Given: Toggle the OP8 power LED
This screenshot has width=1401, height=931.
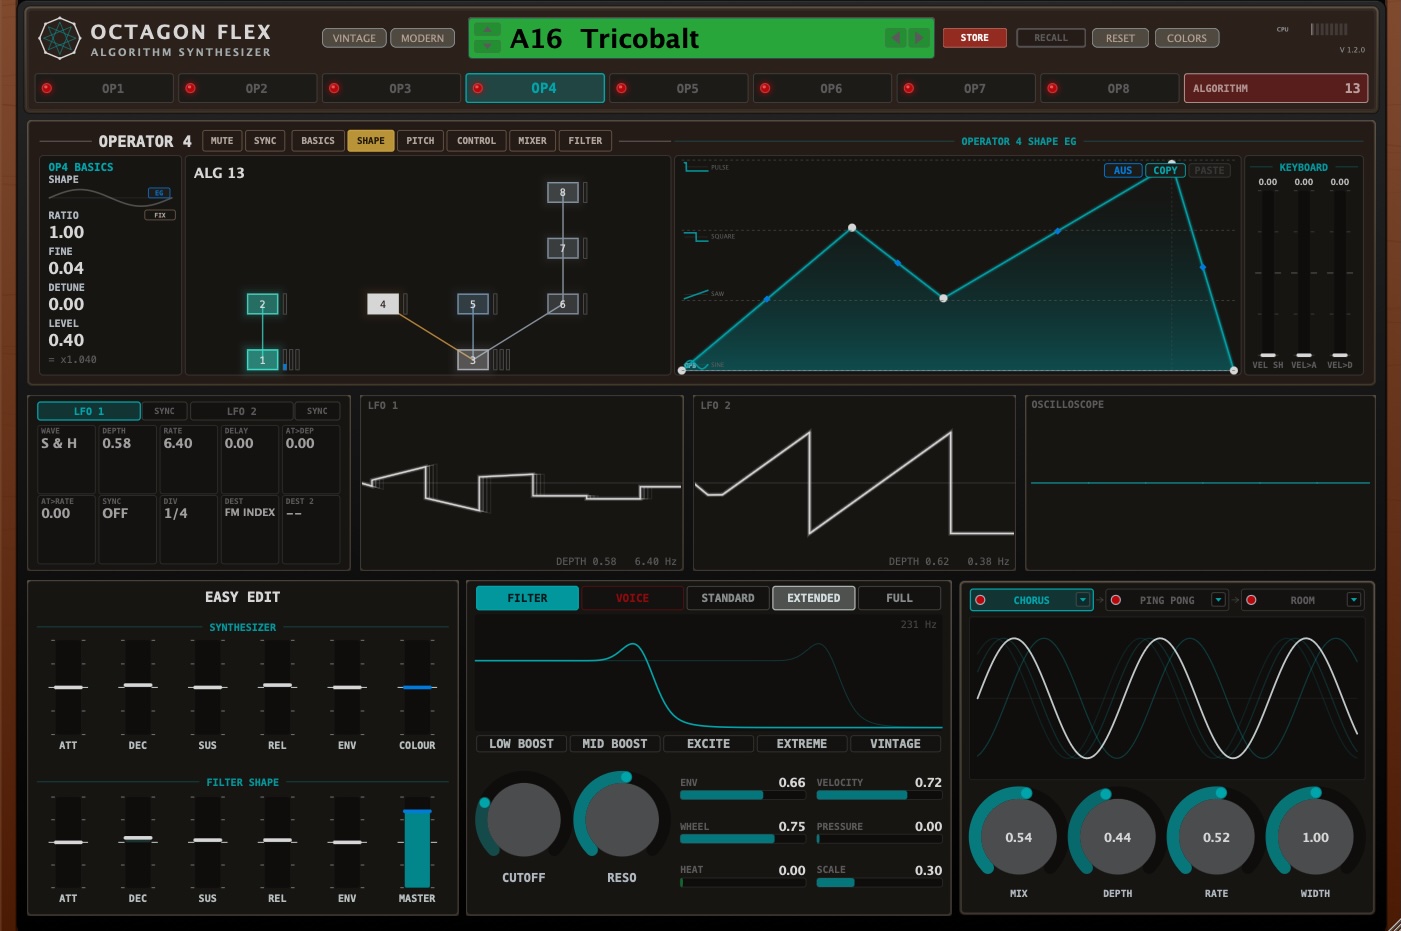Looking at the screenshot, I should (1052, 88).
